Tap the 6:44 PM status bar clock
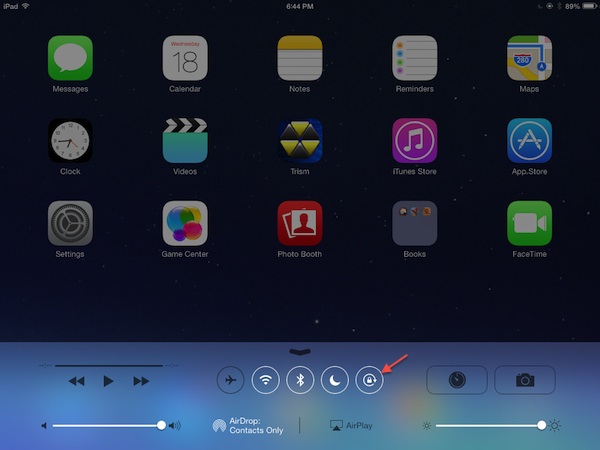 pos(300,6)
